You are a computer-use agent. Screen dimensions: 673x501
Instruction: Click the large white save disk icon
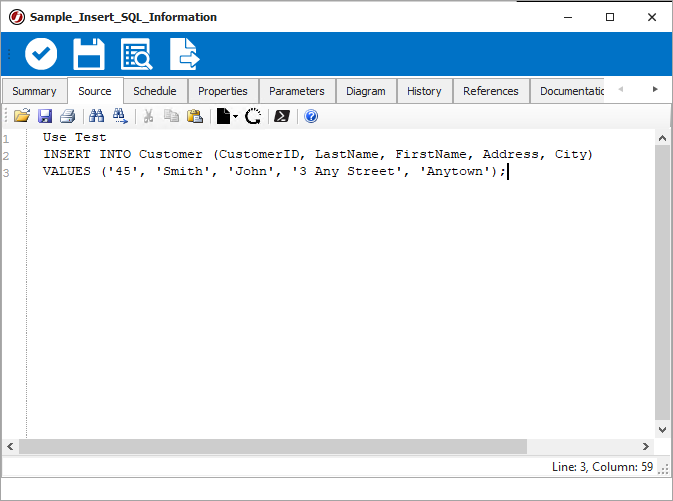(89, 54)
